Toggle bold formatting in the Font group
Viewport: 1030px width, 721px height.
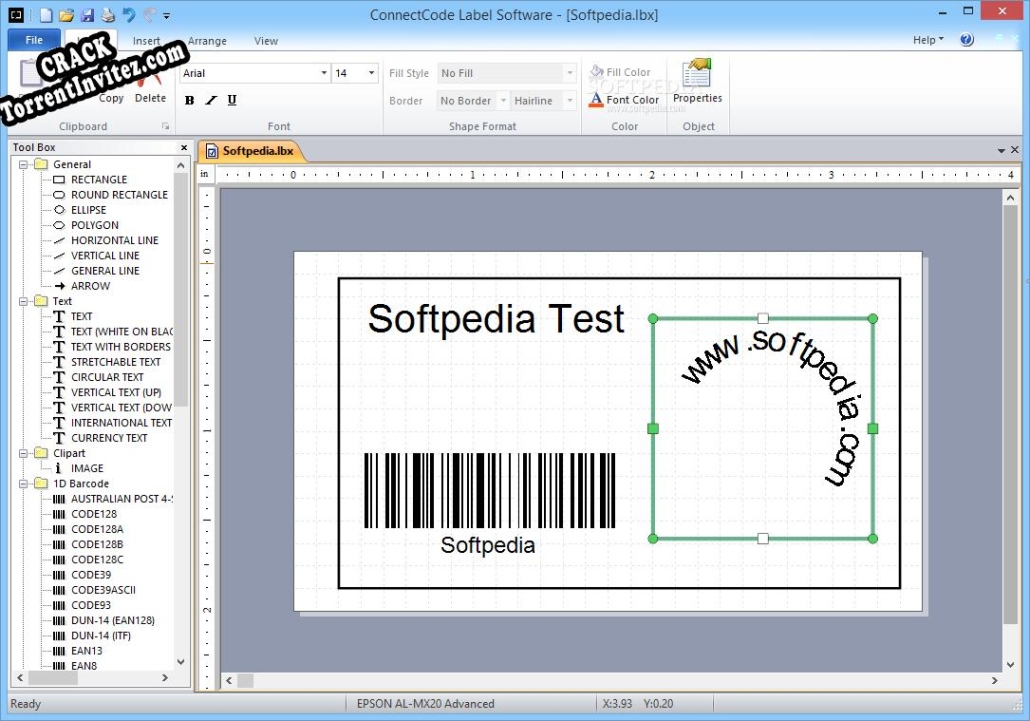189,100
